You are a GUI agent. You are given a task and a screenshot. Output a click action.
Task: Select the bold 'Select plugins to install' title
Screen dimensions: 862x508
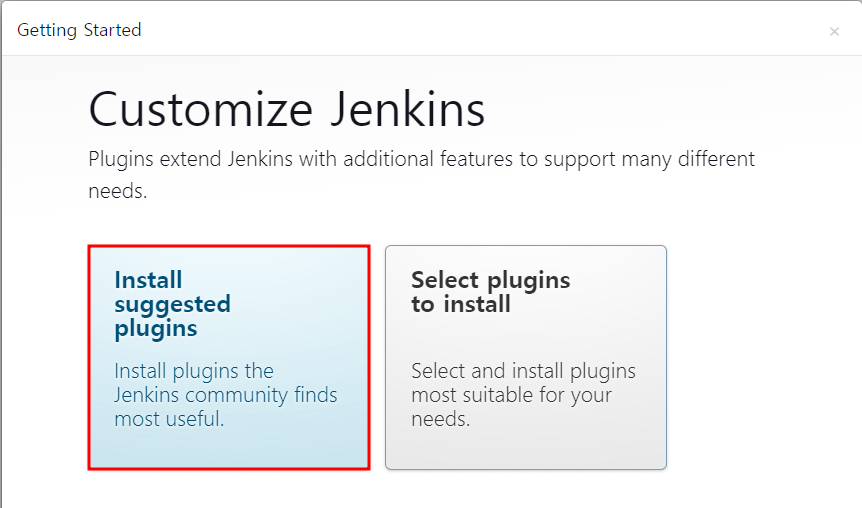491,292
